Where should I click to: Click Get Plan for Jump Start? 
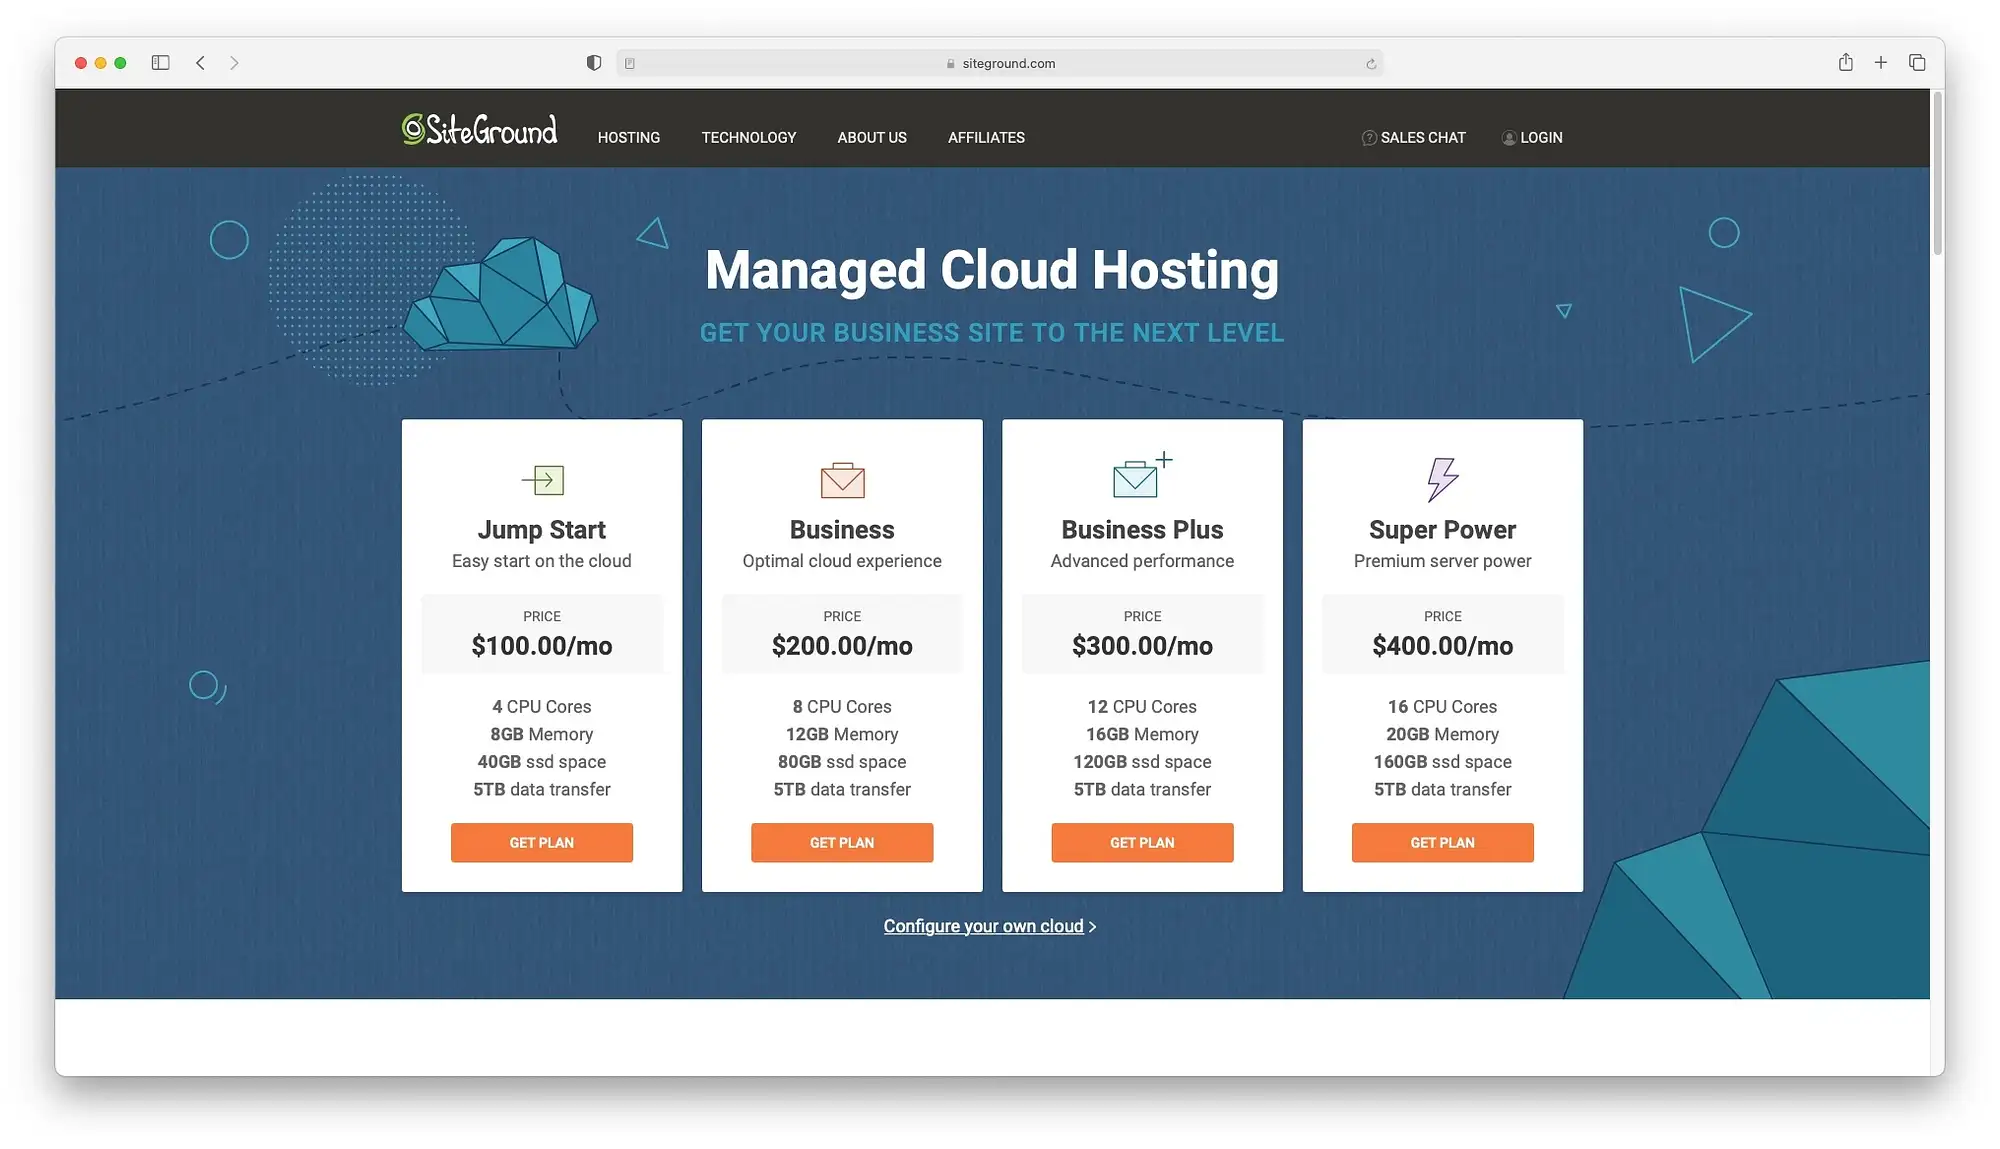coord(541,843)
